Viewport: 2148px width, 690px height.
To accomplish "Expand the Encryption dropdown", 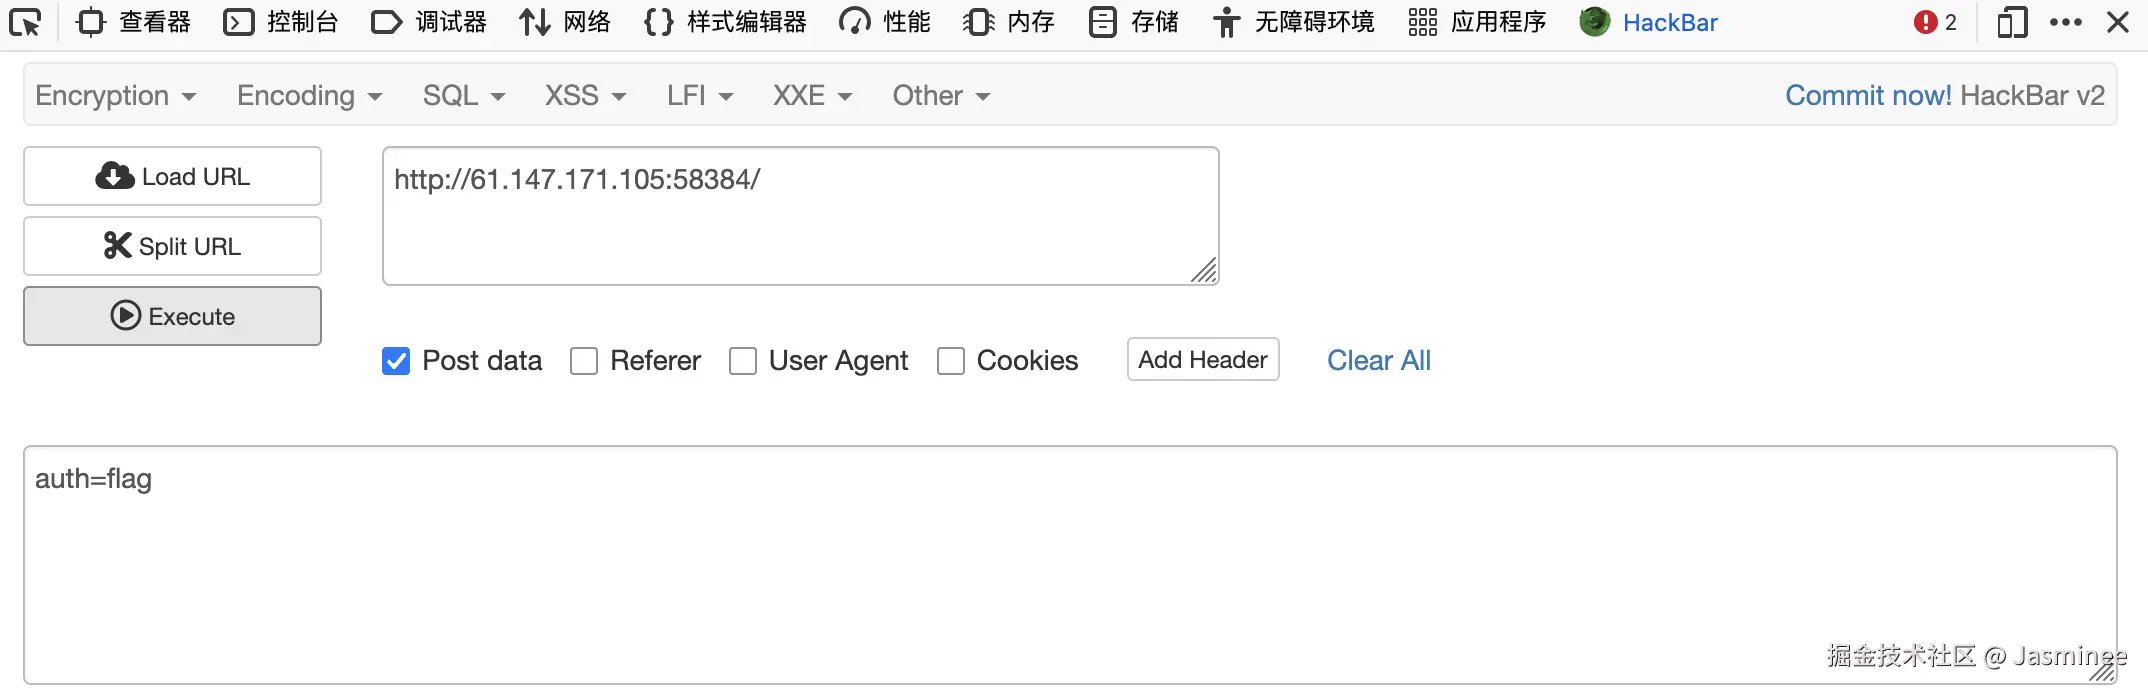I will [115, 95].
